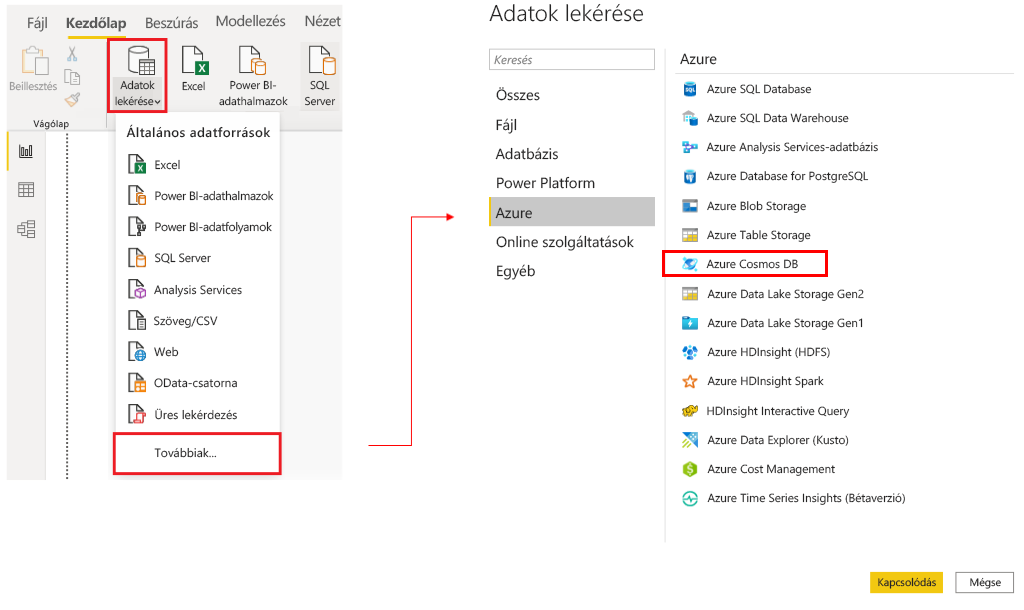Select the Fájl category in dialog

[x=571, y=125]
